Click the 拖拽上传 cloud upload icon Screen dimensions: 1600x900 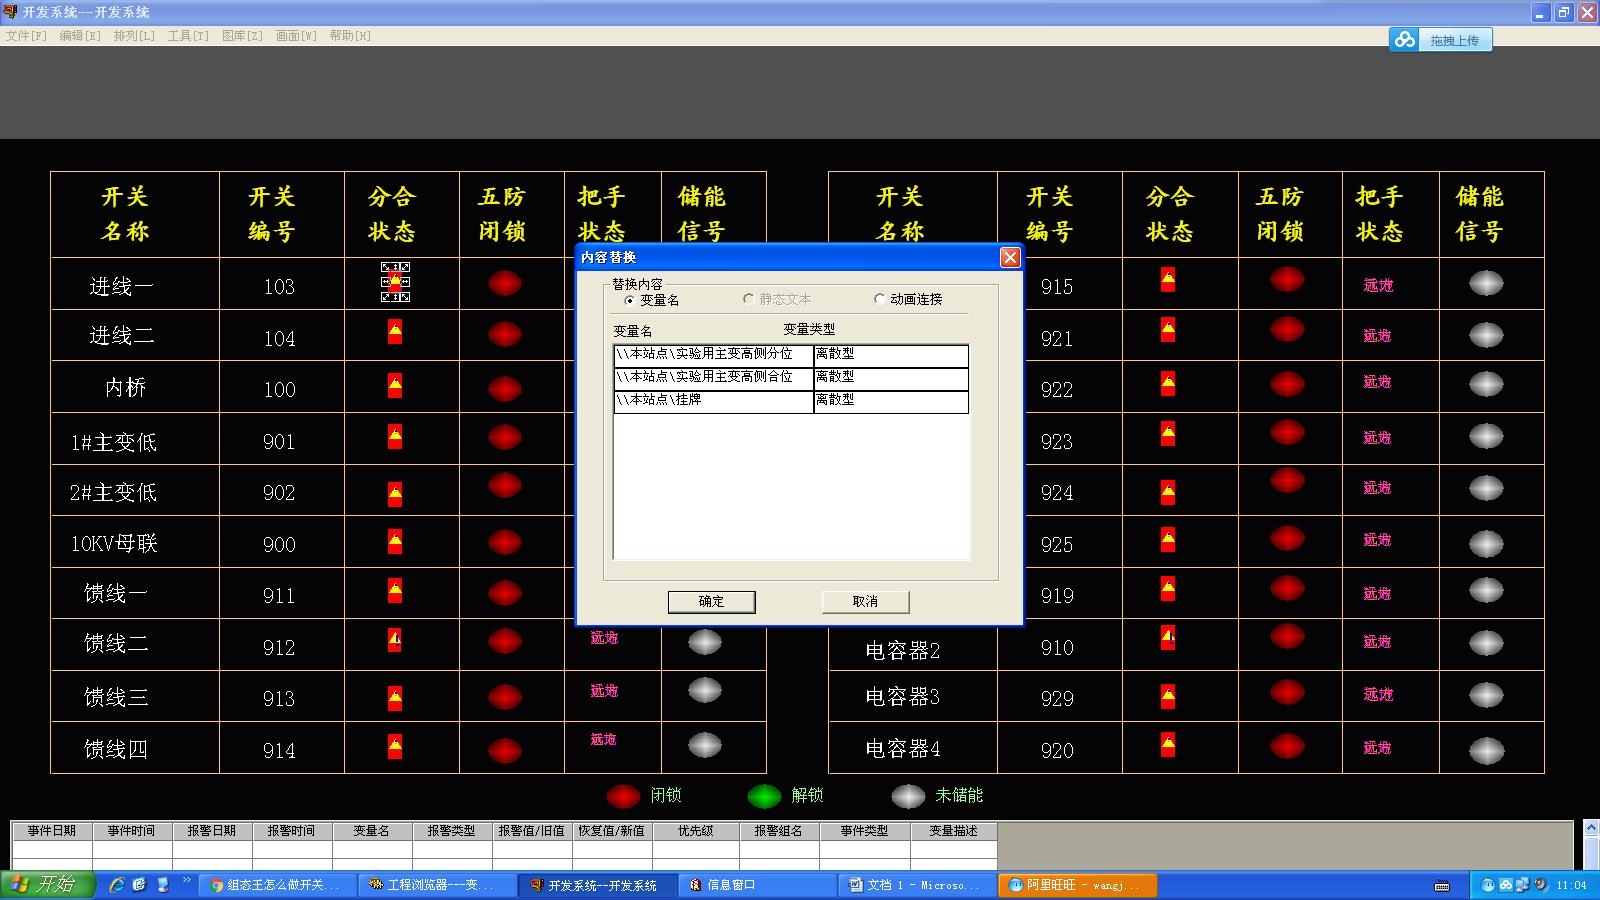coord(1406,40)
